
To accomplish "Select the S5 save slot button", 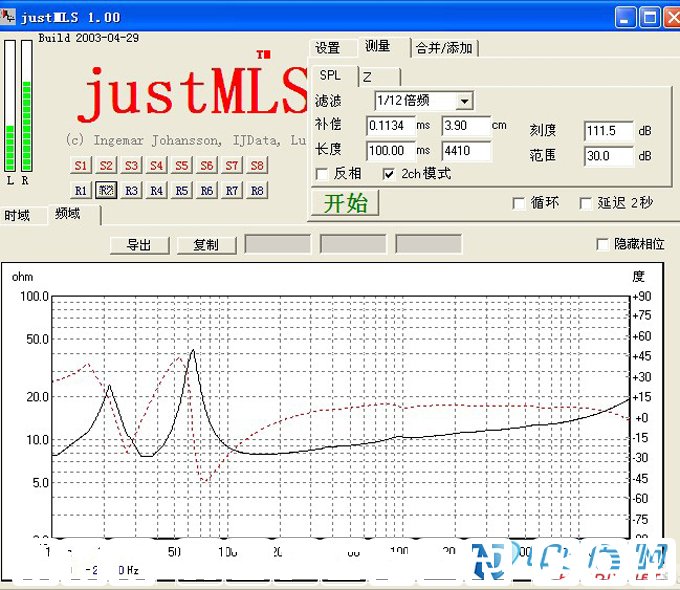I will [x=181, y=165].
